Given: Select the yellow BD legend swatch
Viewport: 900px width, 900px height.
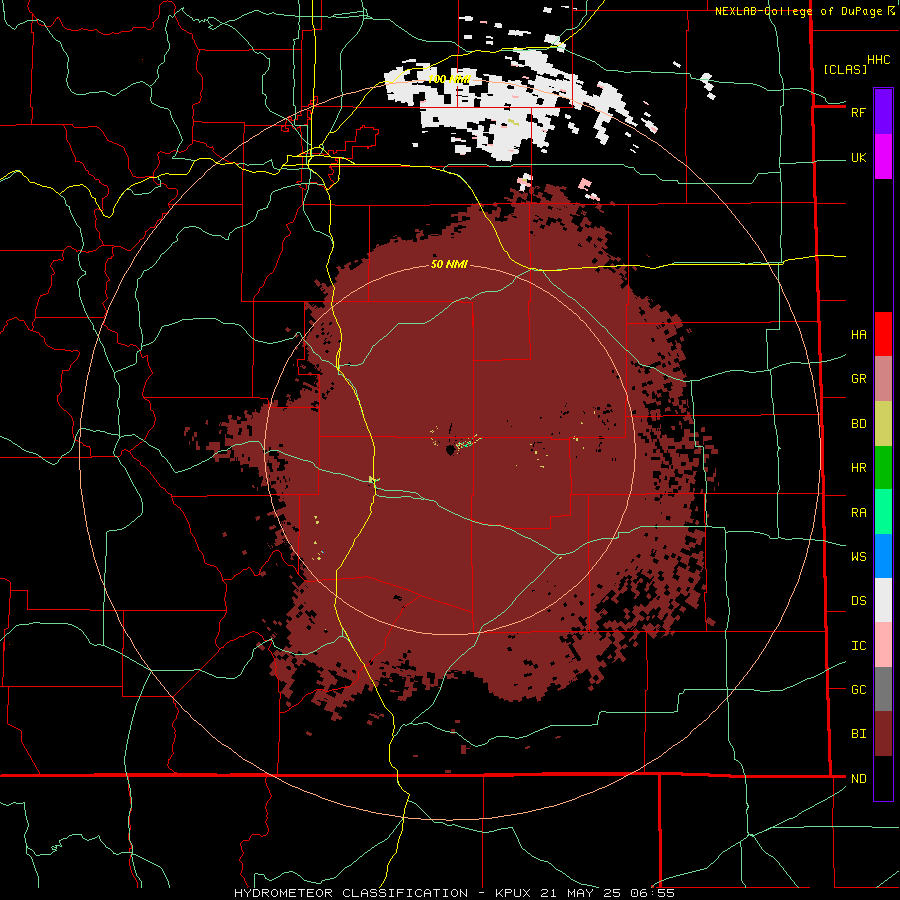Looking at the screenshot, I should 883,423.
